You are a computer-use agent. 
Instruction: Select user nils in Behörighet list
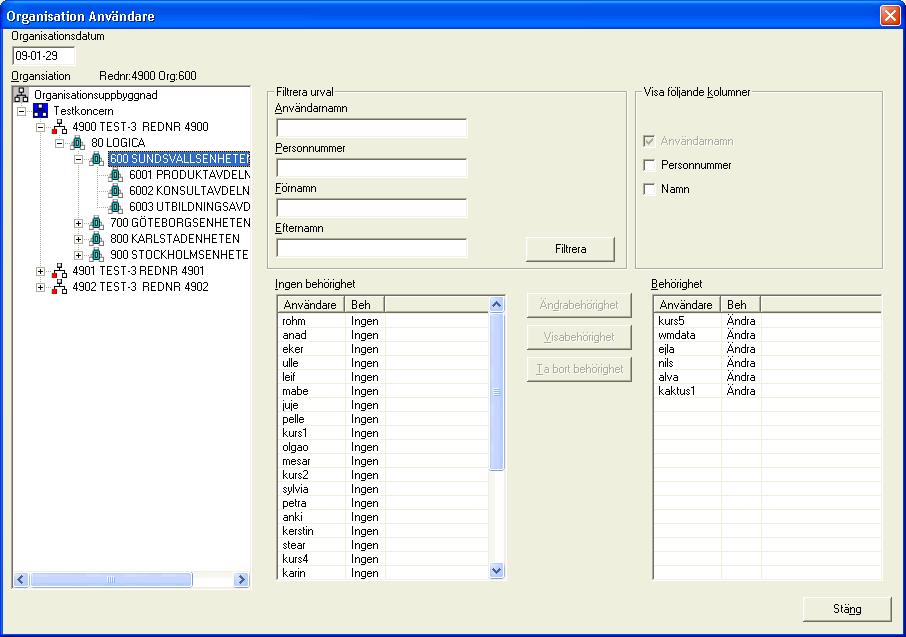tap(666, 363)
